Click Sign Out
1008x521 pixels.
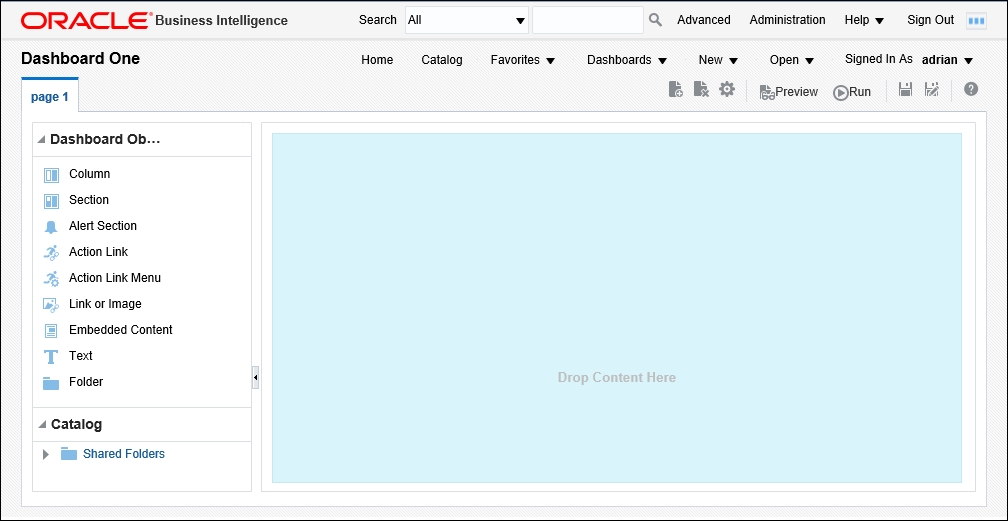coord(930,20)
